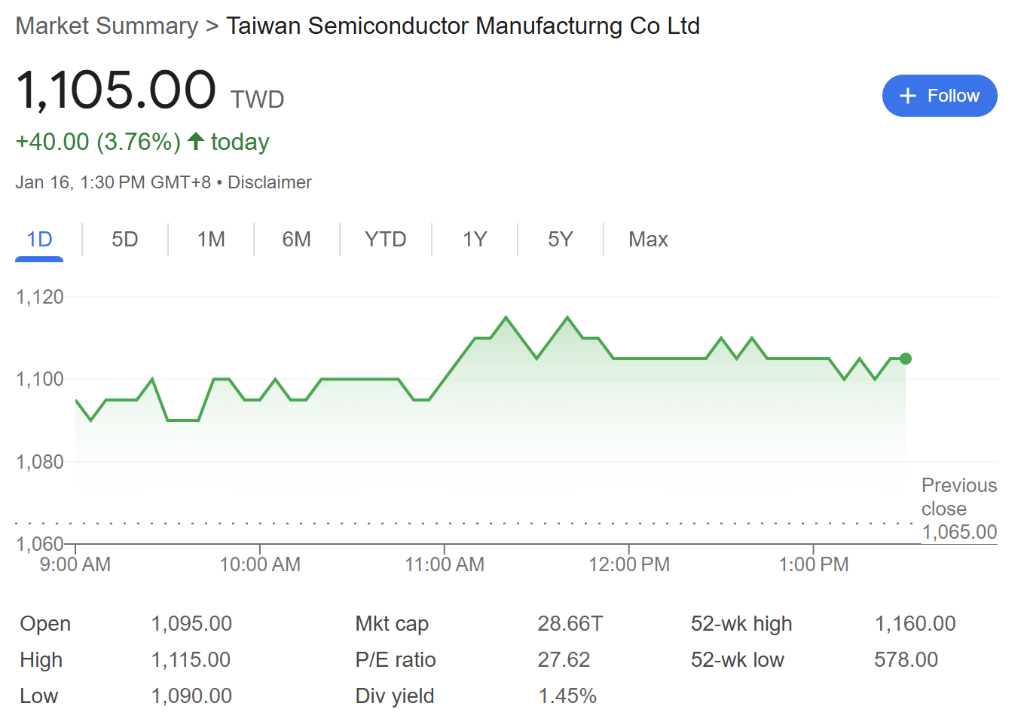Click the Div yield value 1.45%
The width and height of the screenshot is (1024, 718).
[x=567, y=696]
